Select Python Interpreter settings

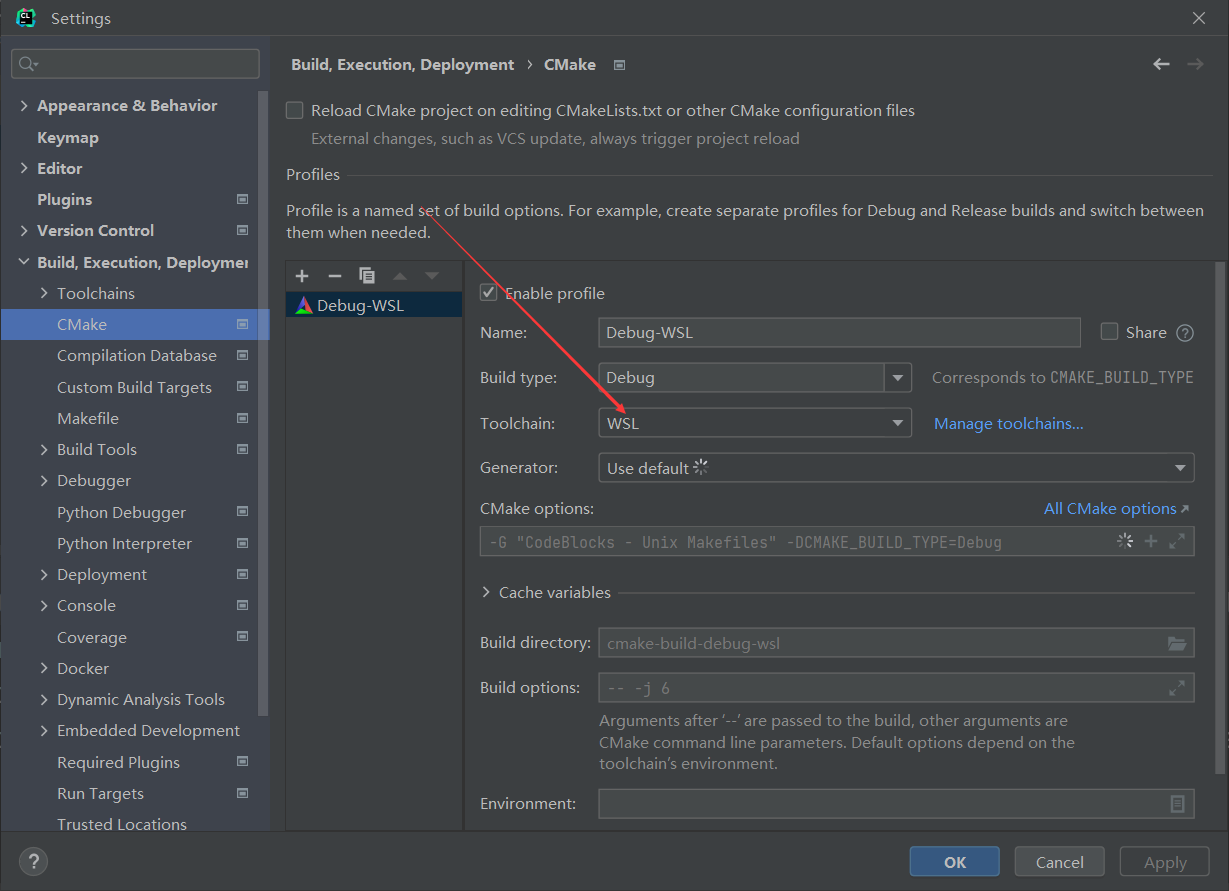125,543
